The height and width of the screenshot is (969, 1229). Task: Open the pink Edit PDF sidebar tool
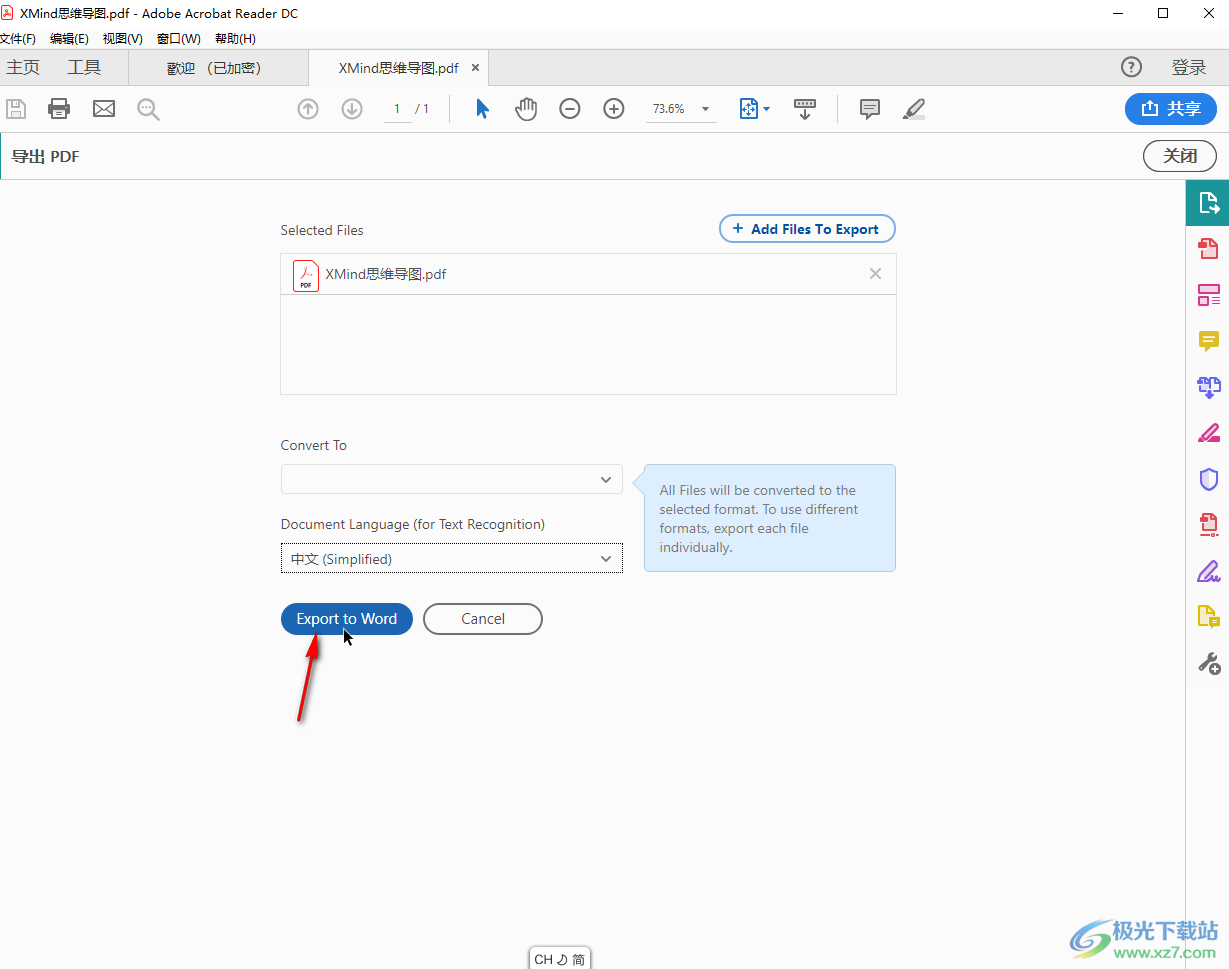(x=1208, y=295)
